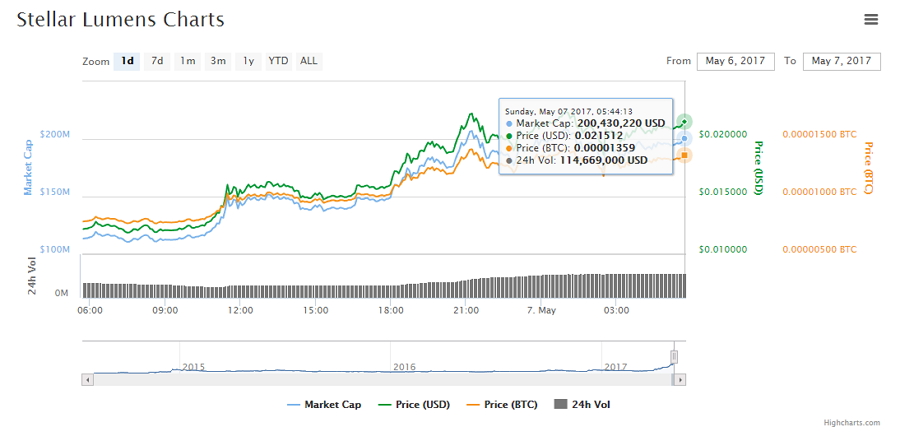
Task: Select the 1y zoom range
Action: click(x=249, y=61)
